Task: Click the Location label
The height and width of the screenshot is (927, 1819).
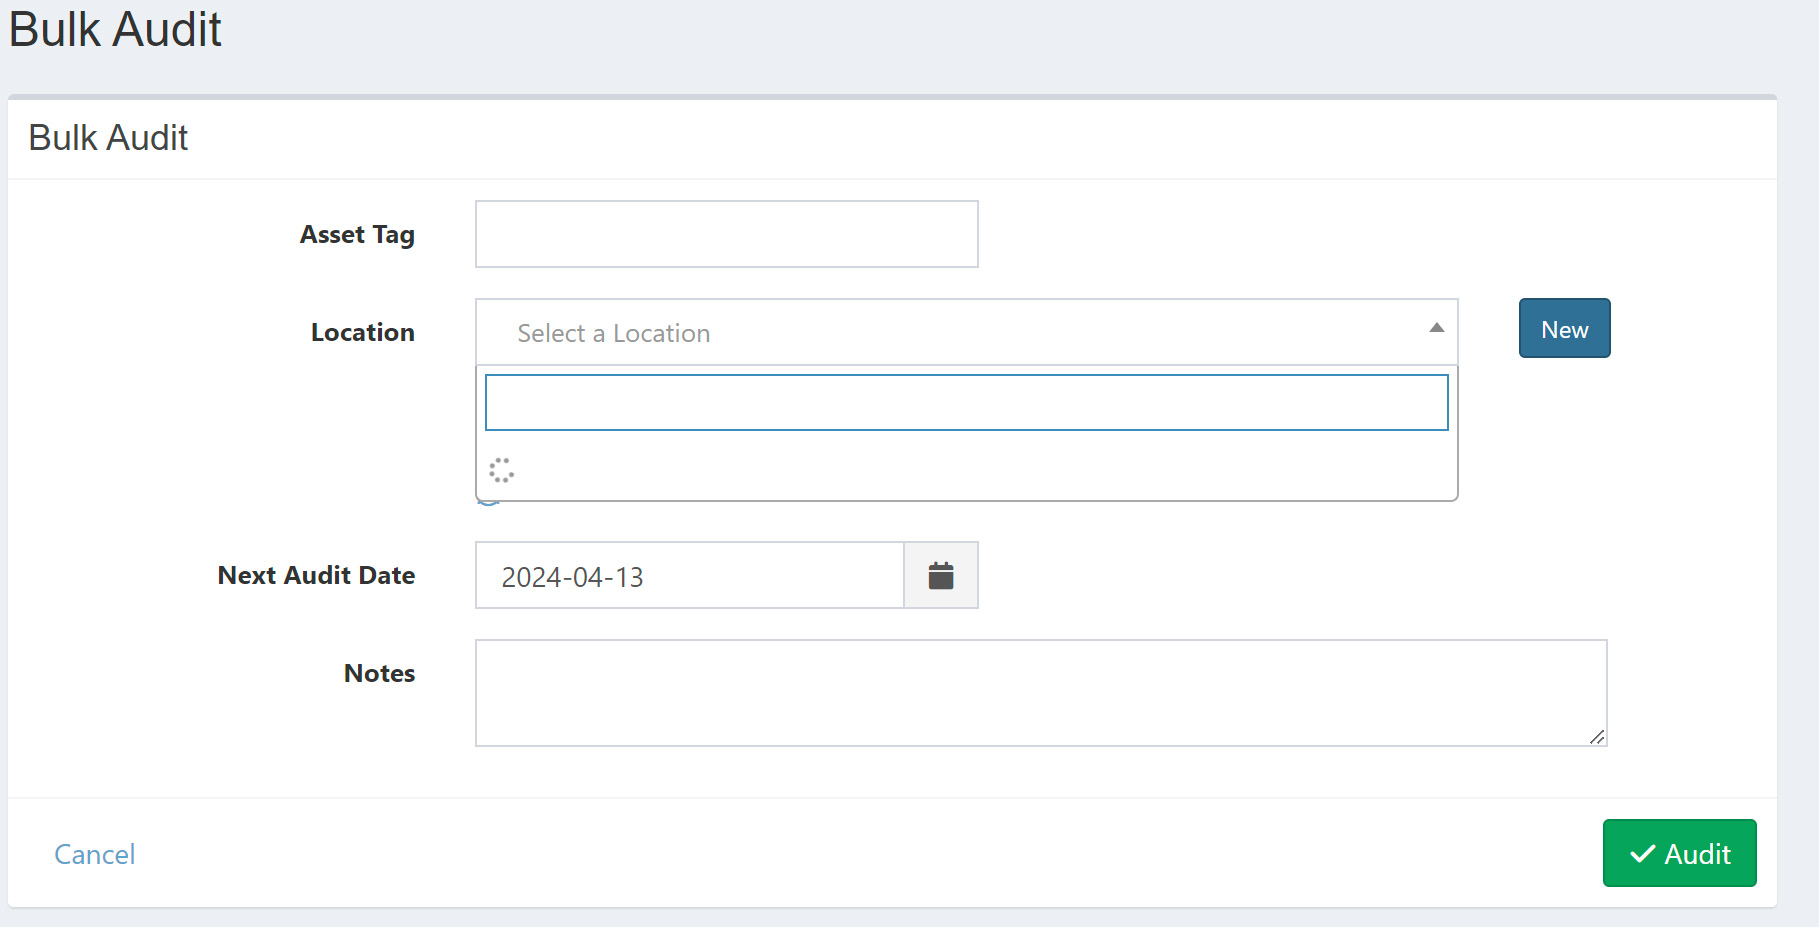Action: coord(362,332)
